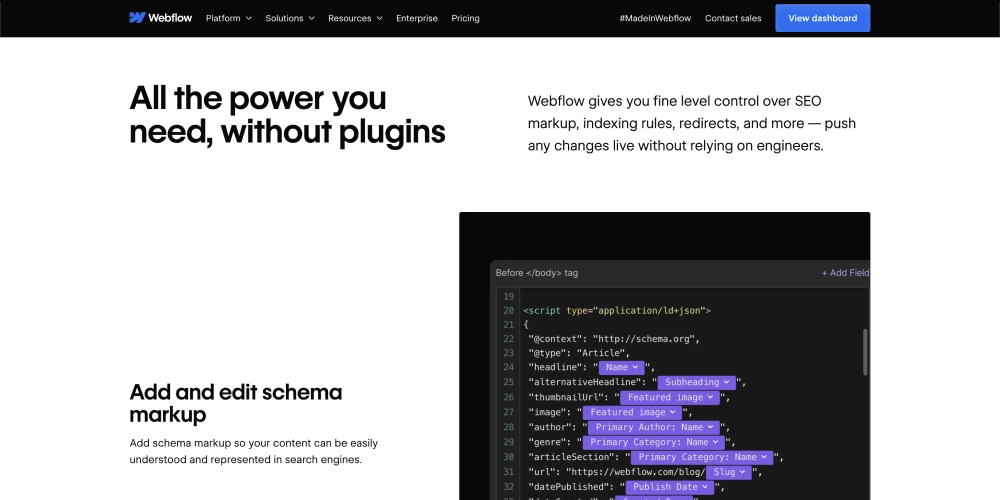Click the script type line of code

(617, 311)
